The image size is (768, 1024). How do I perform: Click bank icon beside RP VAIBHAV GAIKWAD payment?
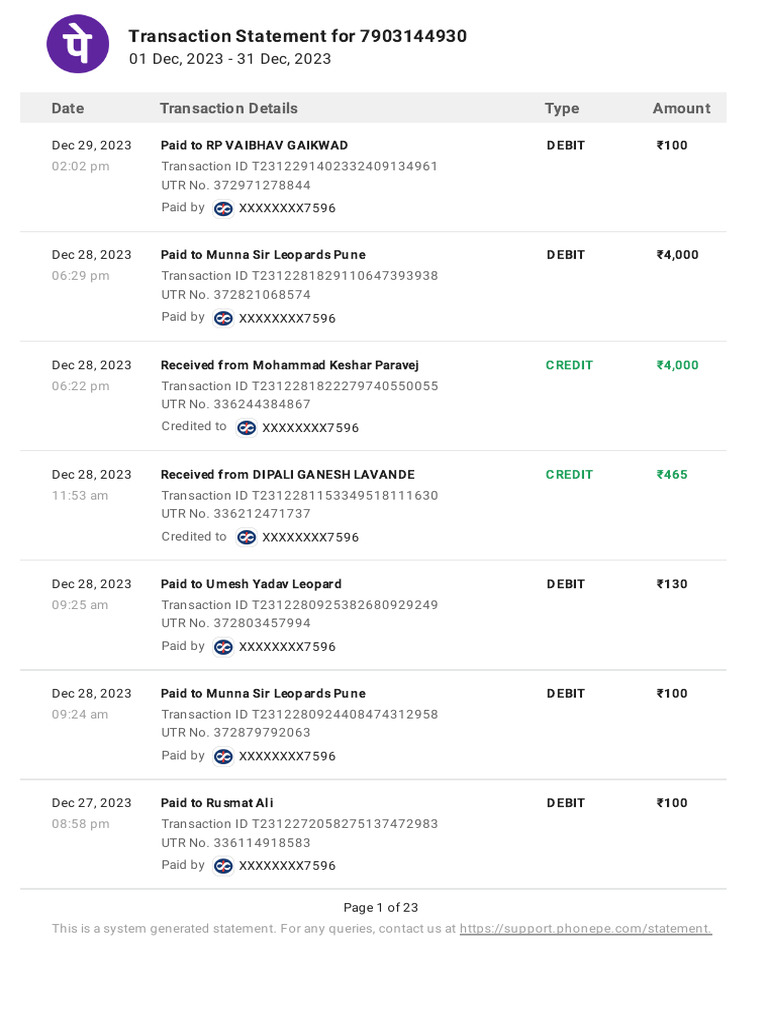coord(223,209)
